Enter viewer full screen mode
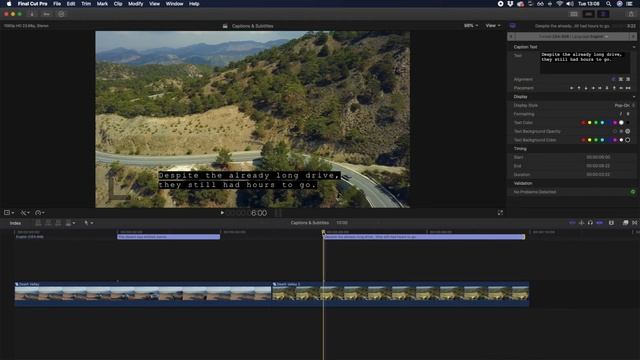 500,213
